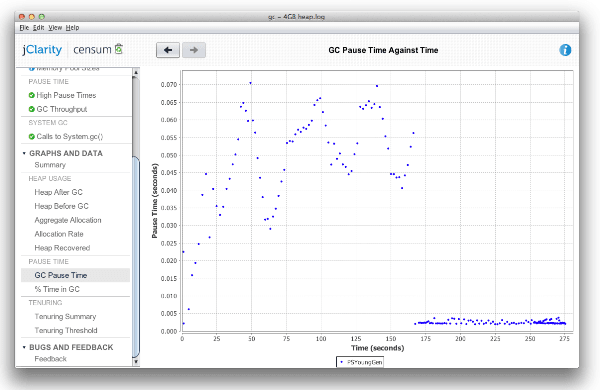600x390 pixels.
Task: Click the sidebar scrollbar up arrow
Action: pyautogui.click(x=135, y=72)
